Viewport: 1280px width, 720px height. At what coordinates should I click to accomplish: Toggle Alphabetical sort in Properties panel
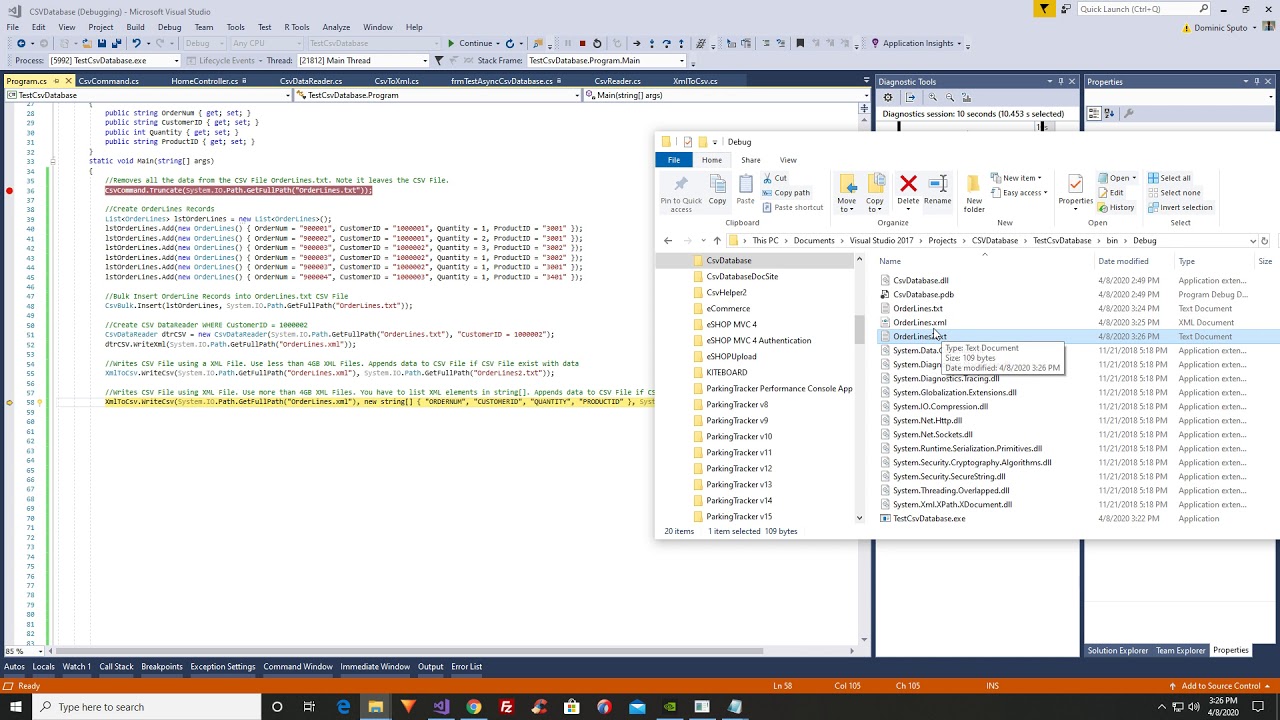[1111, 113]
